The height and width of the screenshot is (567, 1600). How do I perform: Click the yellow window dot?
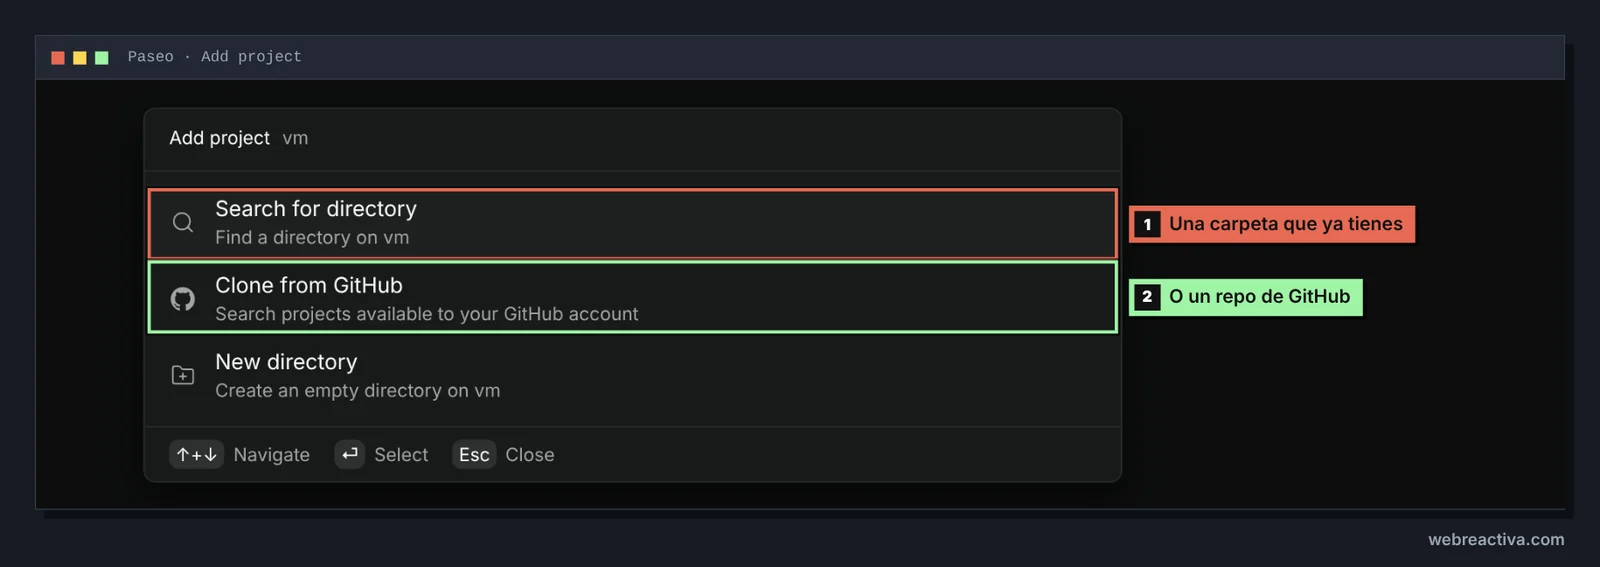[80, 58]
